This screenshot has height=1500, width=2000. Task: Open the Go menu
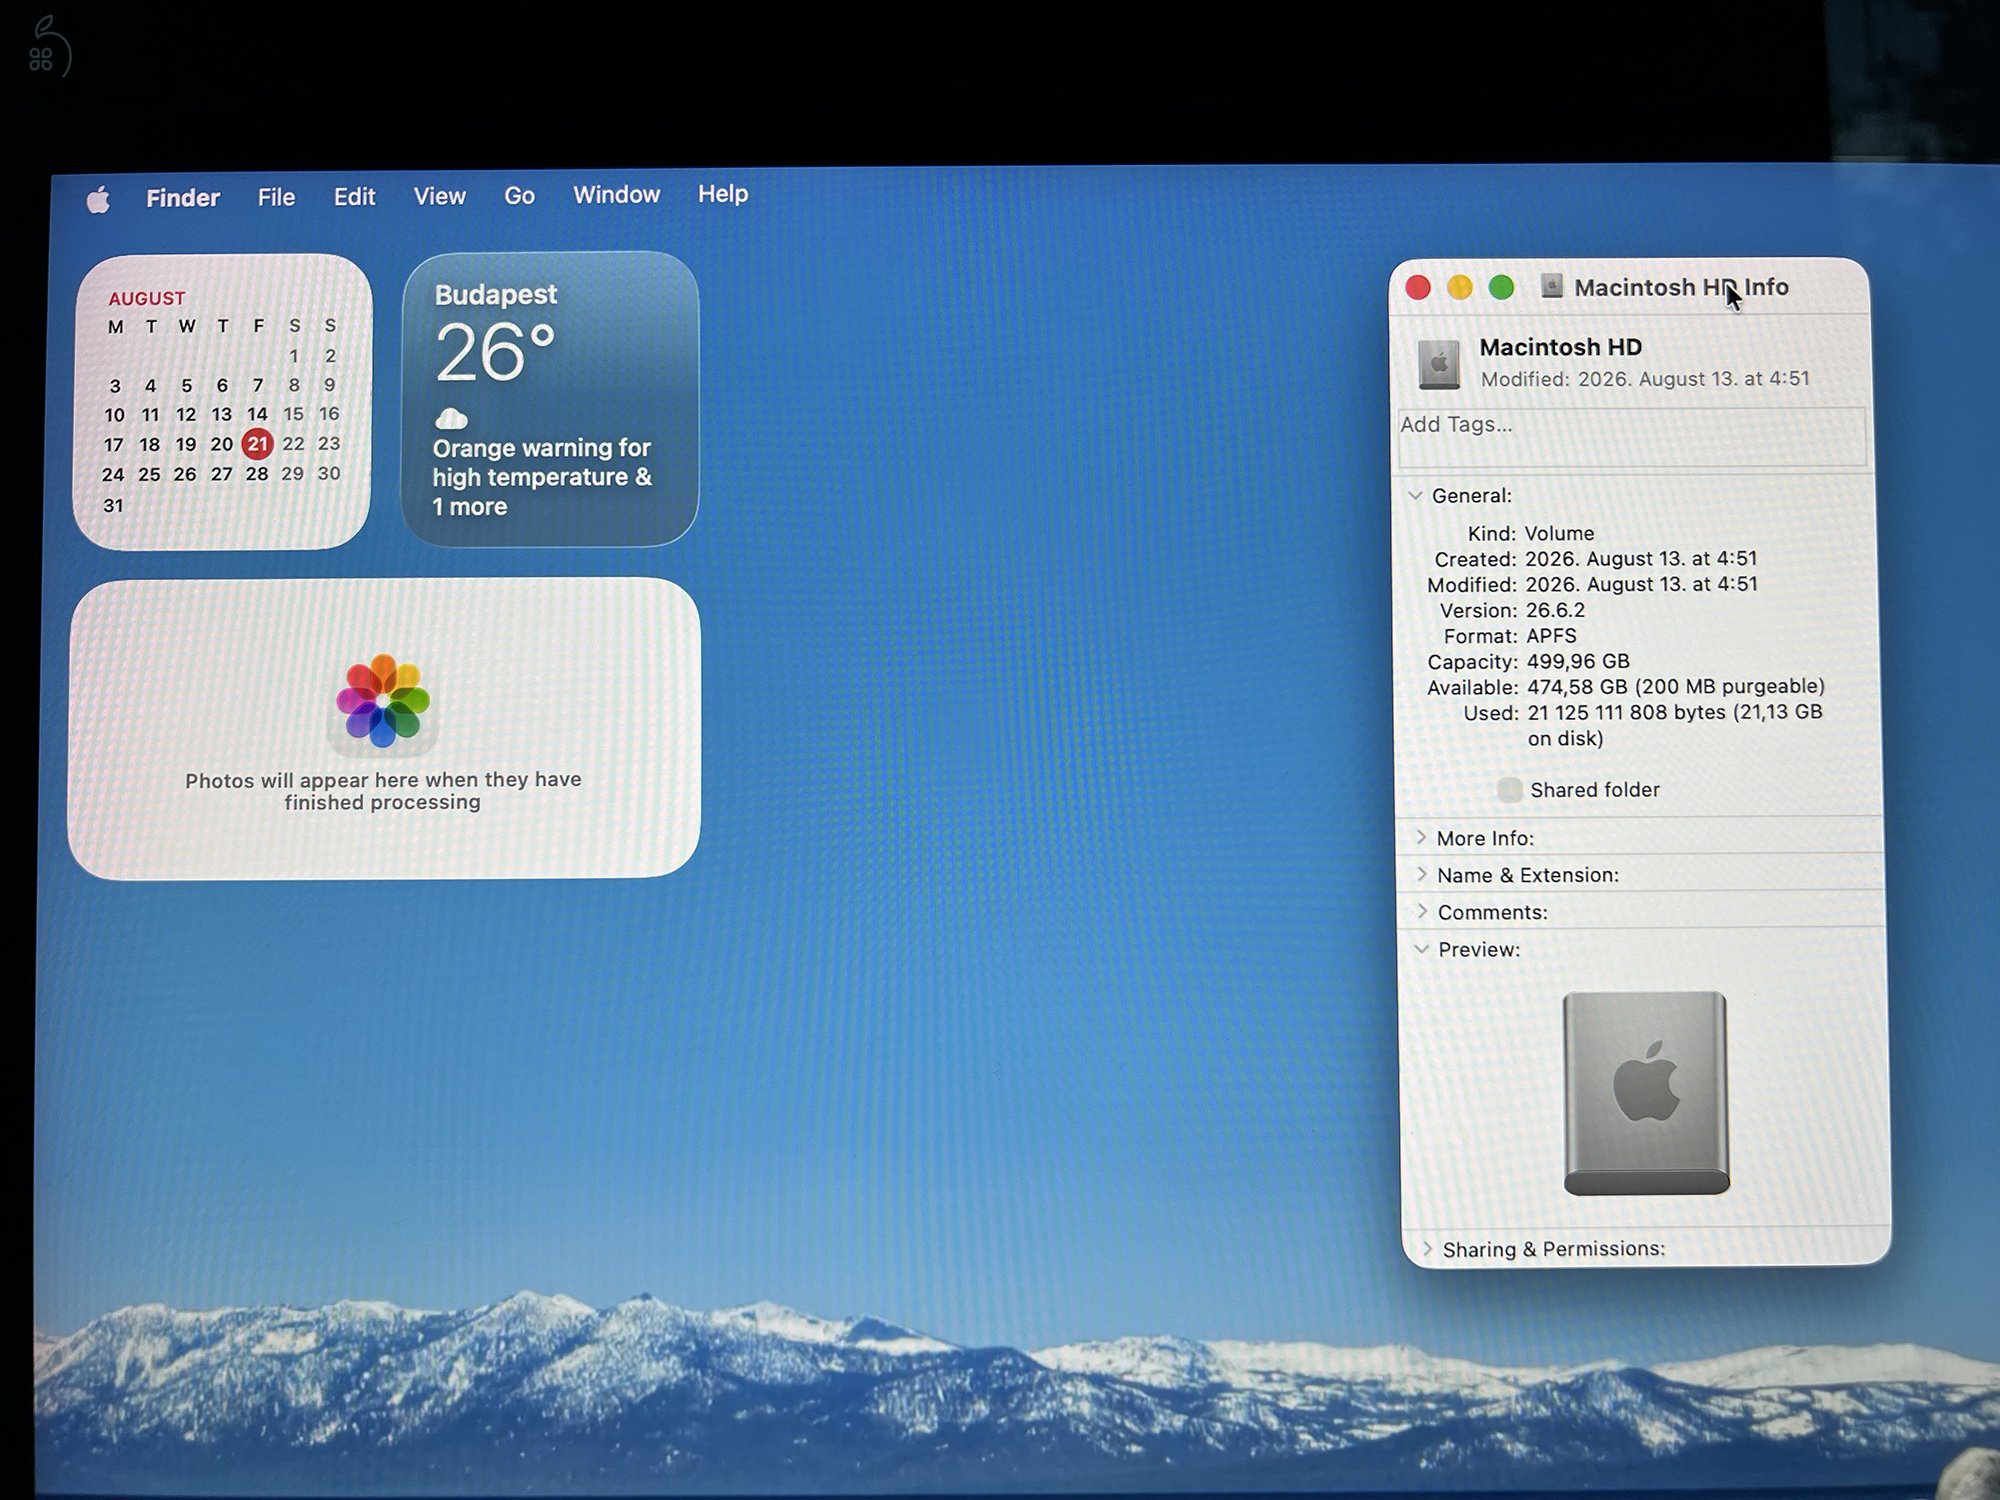[x=519, y=196]
